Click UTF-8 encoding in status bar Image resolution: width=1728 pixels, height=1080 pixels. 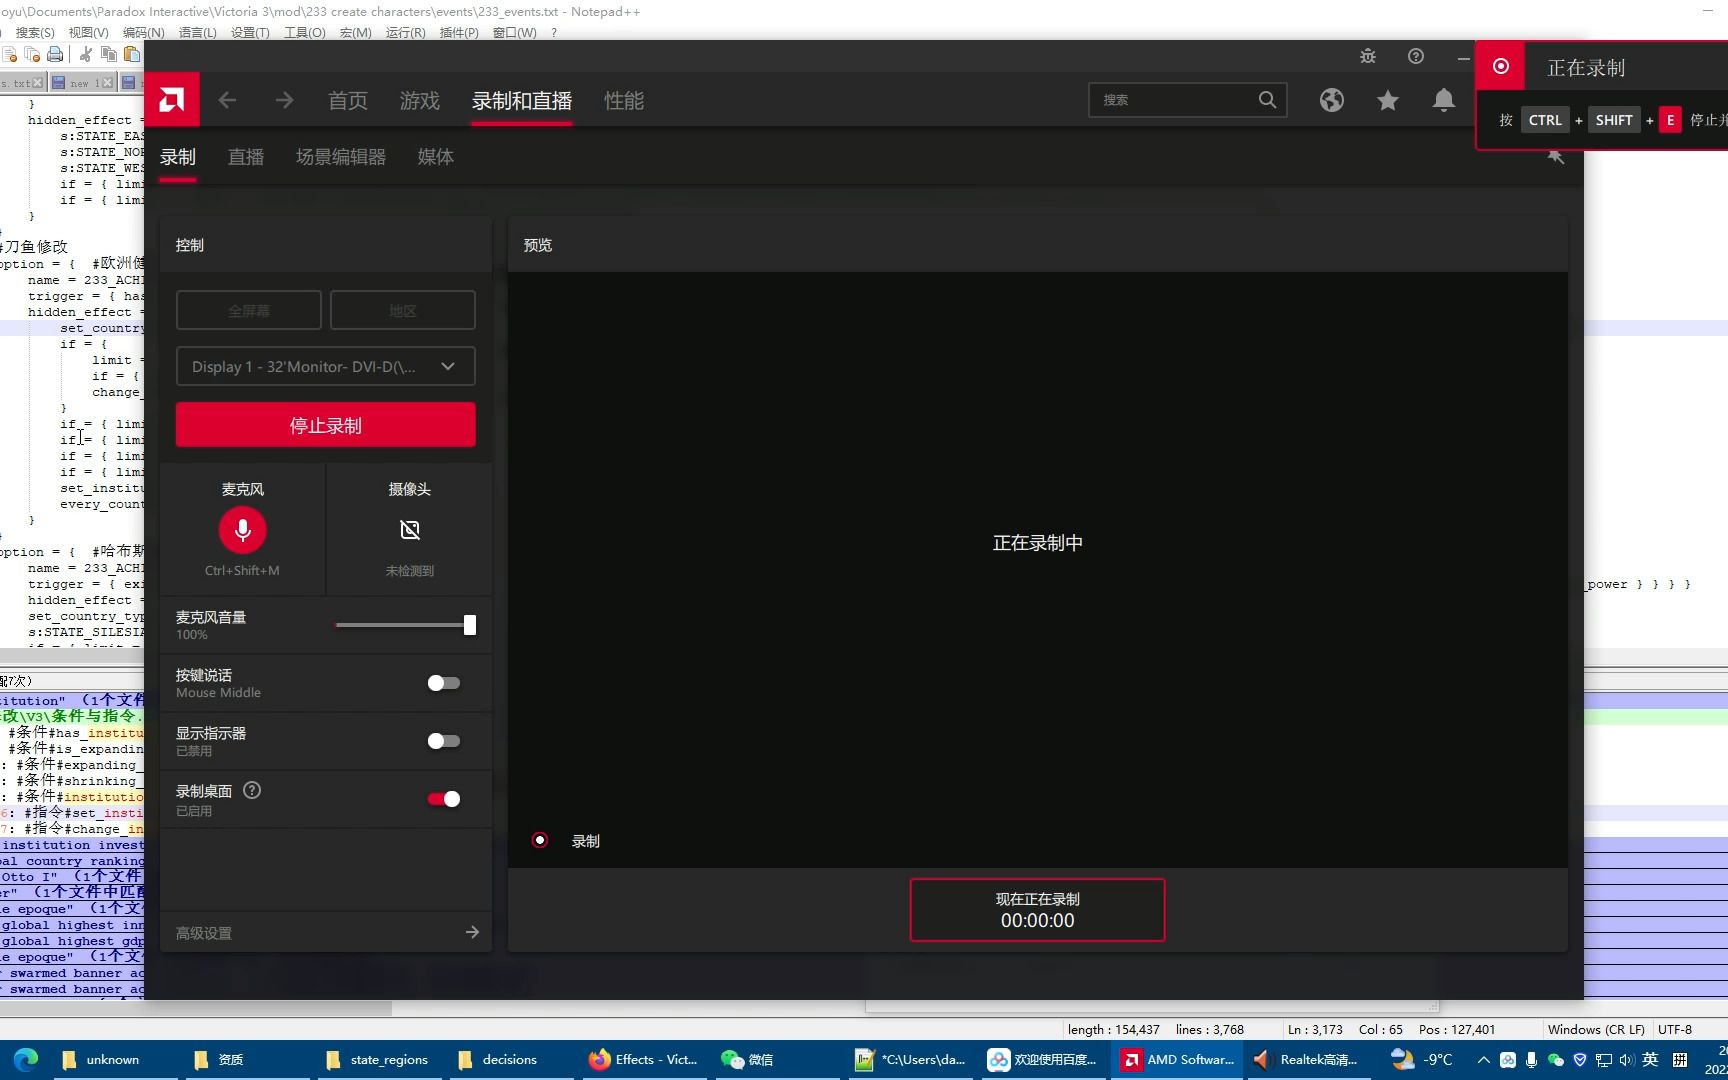(1675, 1029)
